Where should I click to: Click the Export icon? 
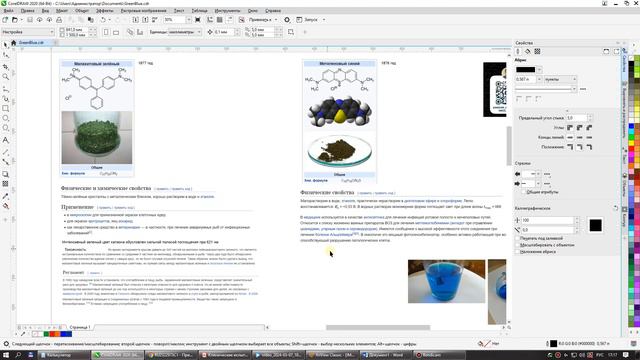145,20
